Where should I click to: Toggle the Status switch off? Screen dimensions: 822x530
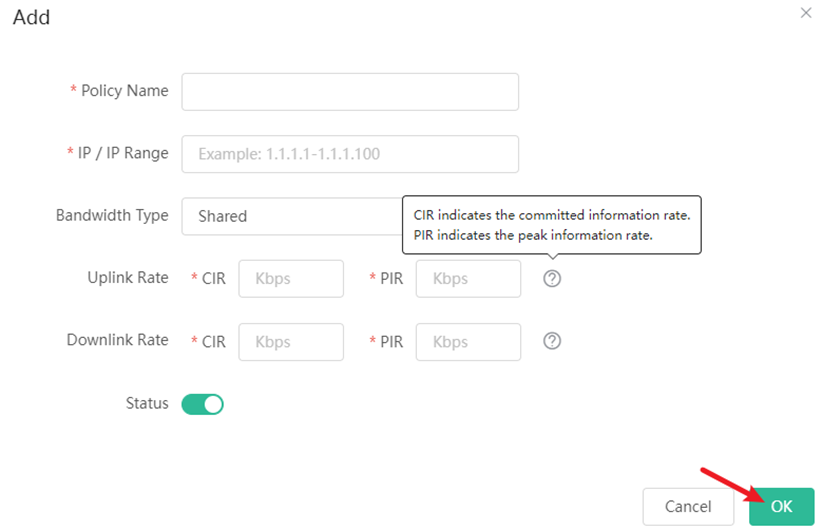tap(202, 404)
